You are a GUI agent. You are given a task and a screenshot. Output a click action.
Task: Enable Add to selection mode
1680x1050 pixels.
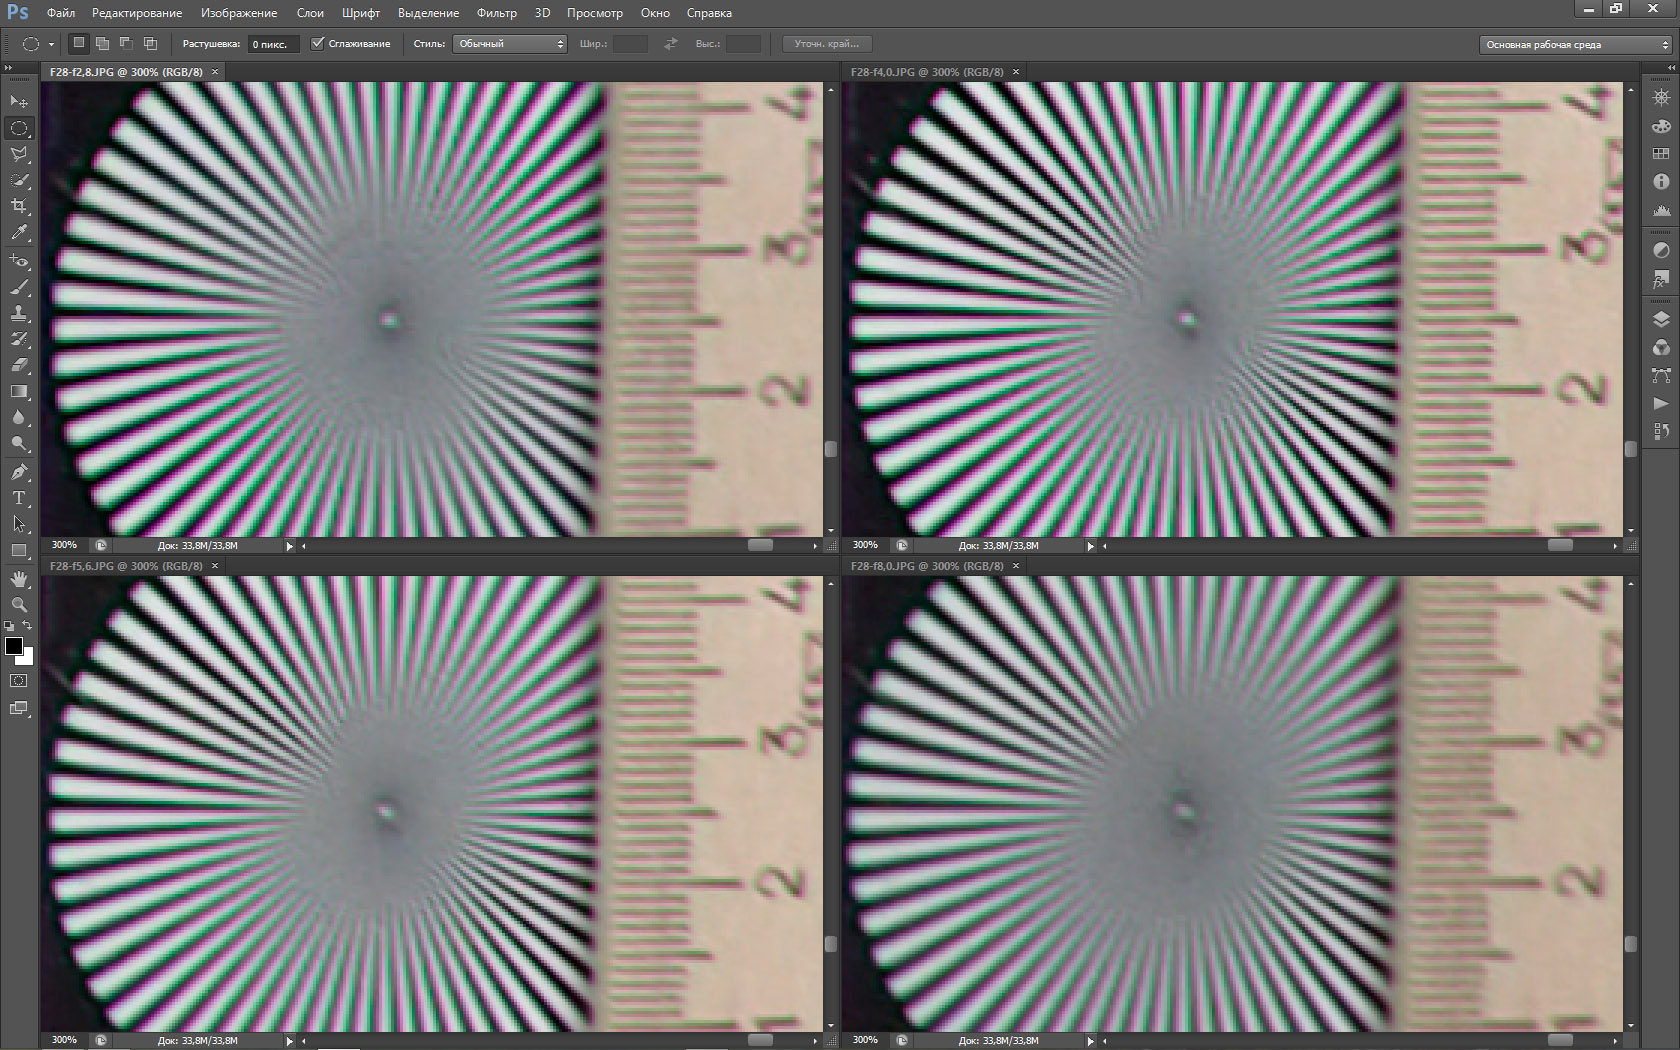pyautogui.click(x=102, y=43)
